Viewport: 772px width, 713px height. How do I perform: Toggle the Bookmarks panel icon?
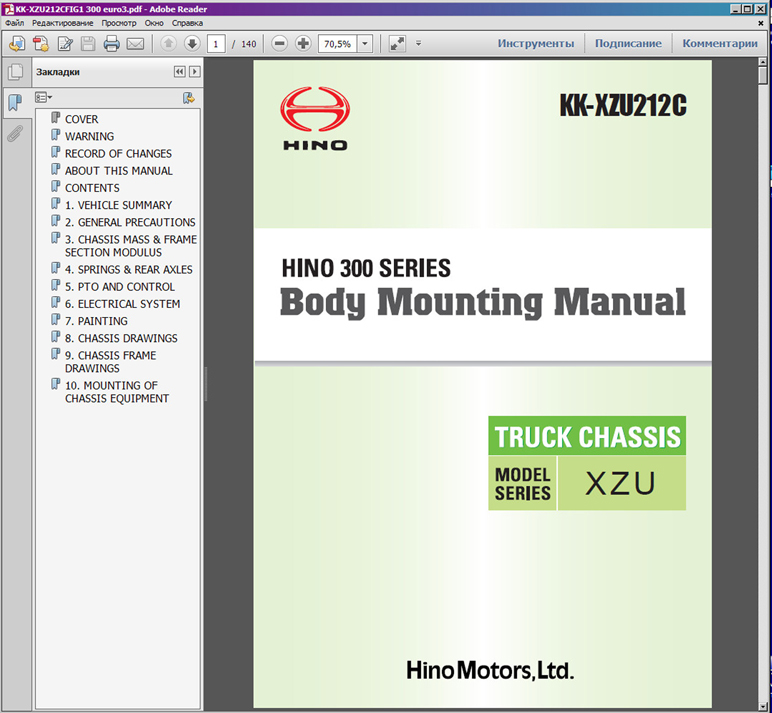point(15,102)
